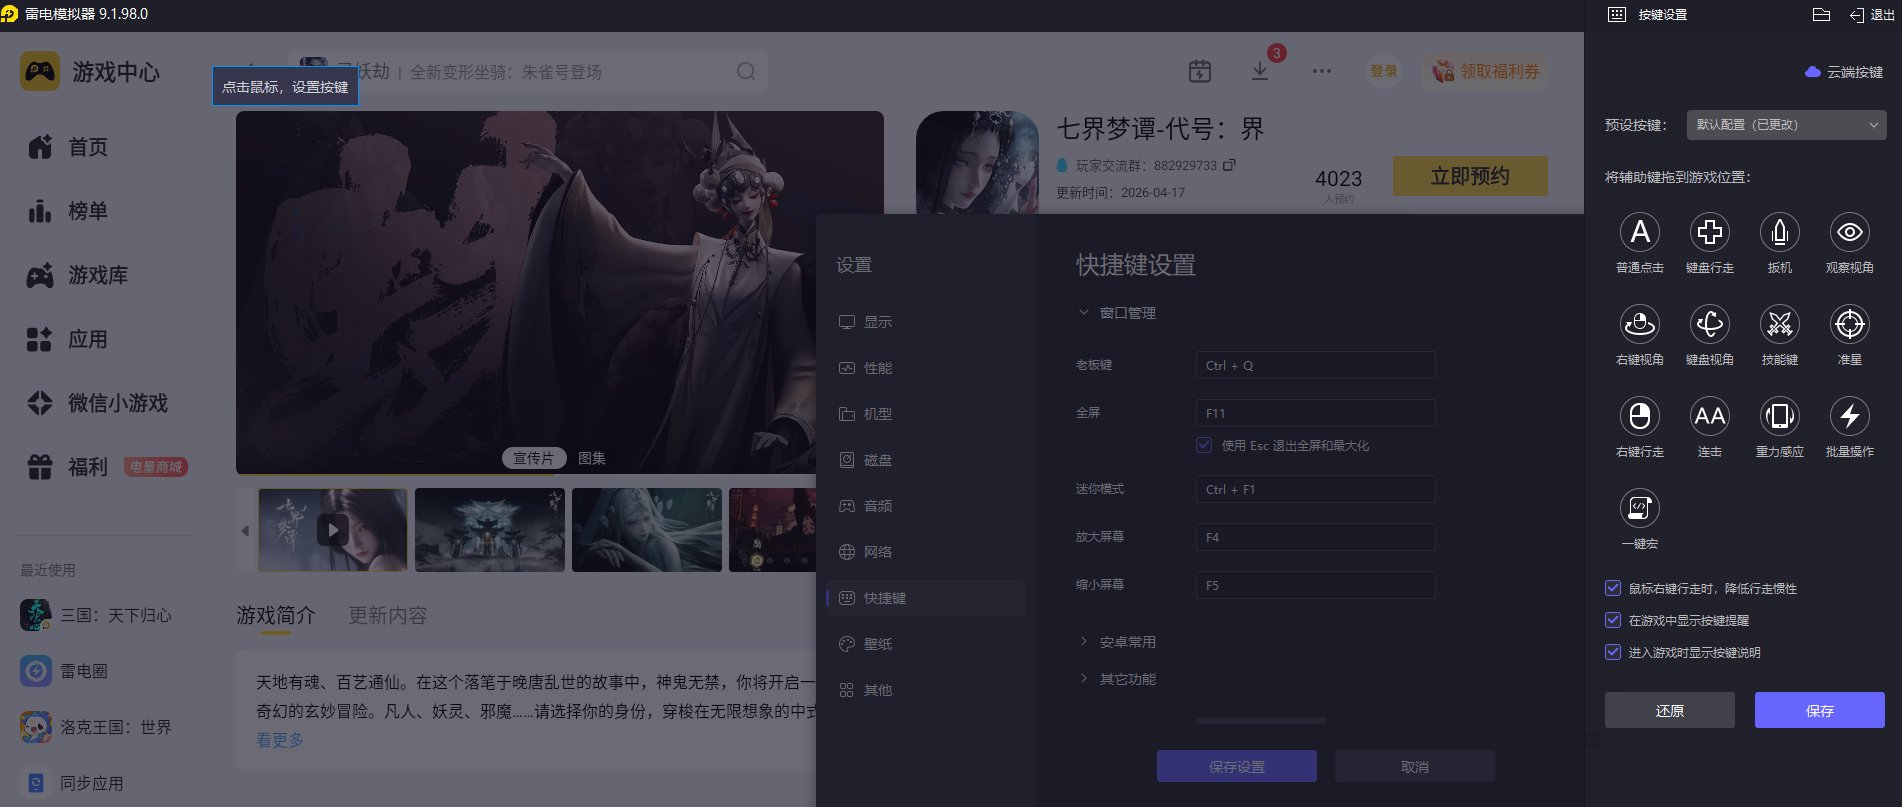Viewport: 1902px width, 807px height.
Task: Open 音频 settings tab
Action: (926, 506)
